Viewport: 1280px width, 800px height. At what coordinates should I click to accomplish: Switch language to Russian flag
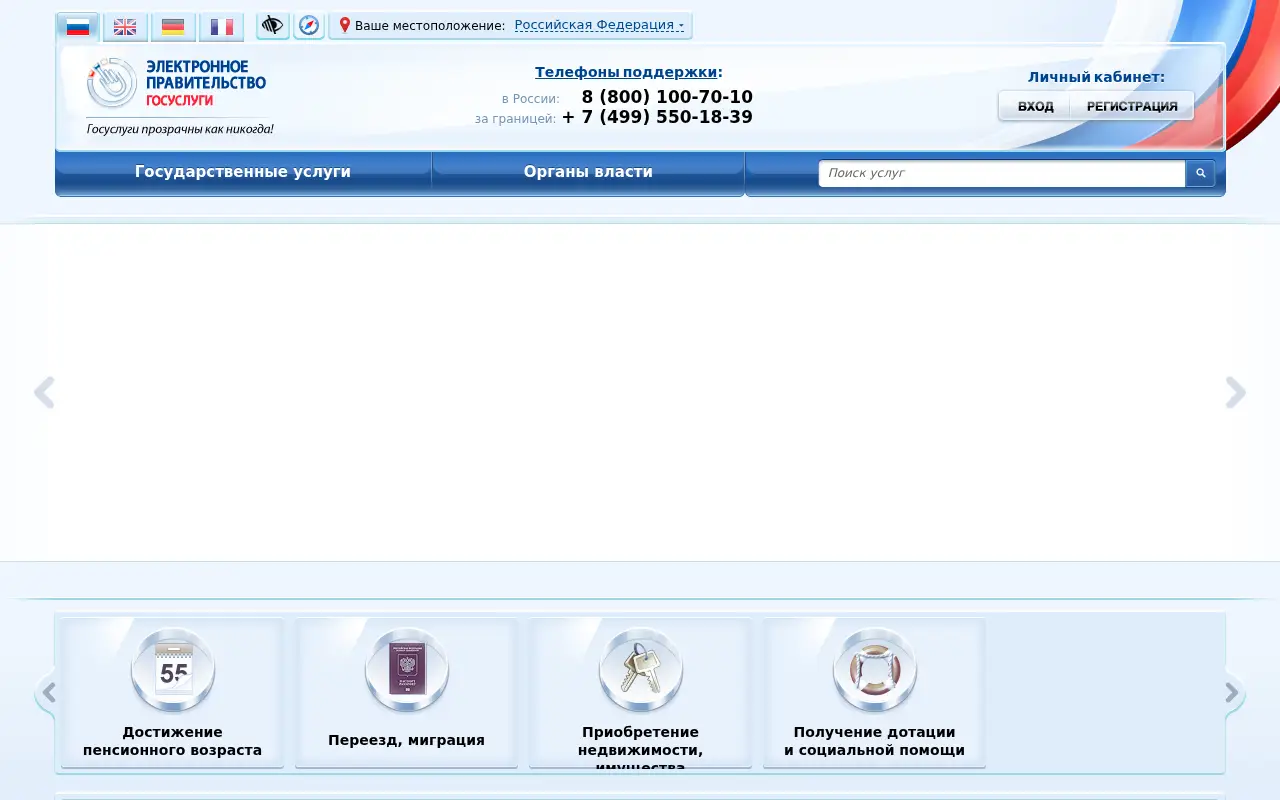pyautogui.click(x=78, y=27)
